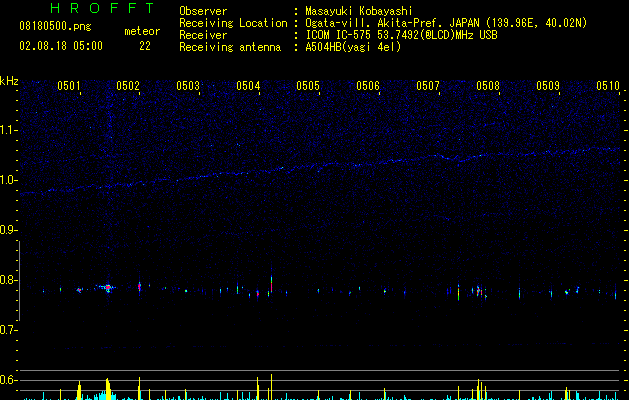Viewport: 629px width, 400px height.
Task: Click the 0507 time marker
Action: (x=428, y=85)
